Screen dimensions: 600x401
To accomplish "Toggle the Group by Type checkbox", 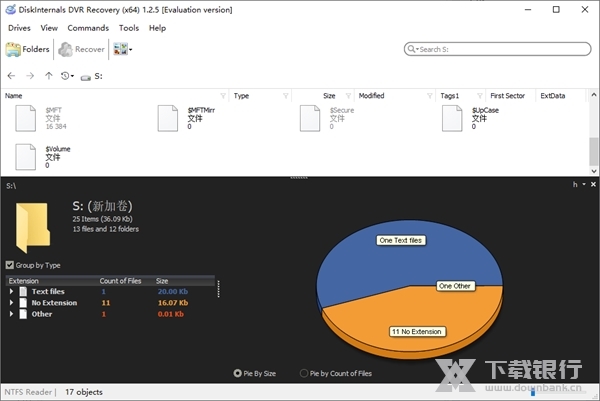I will 10,265.
